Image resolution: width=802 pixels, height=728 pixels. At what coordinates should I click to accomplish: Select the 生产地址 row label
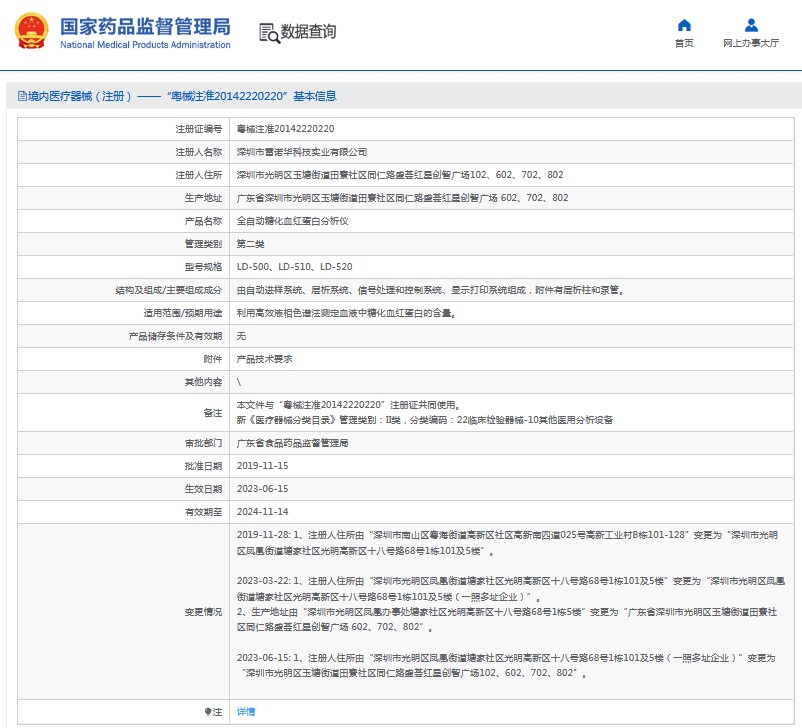click(203, 198)
